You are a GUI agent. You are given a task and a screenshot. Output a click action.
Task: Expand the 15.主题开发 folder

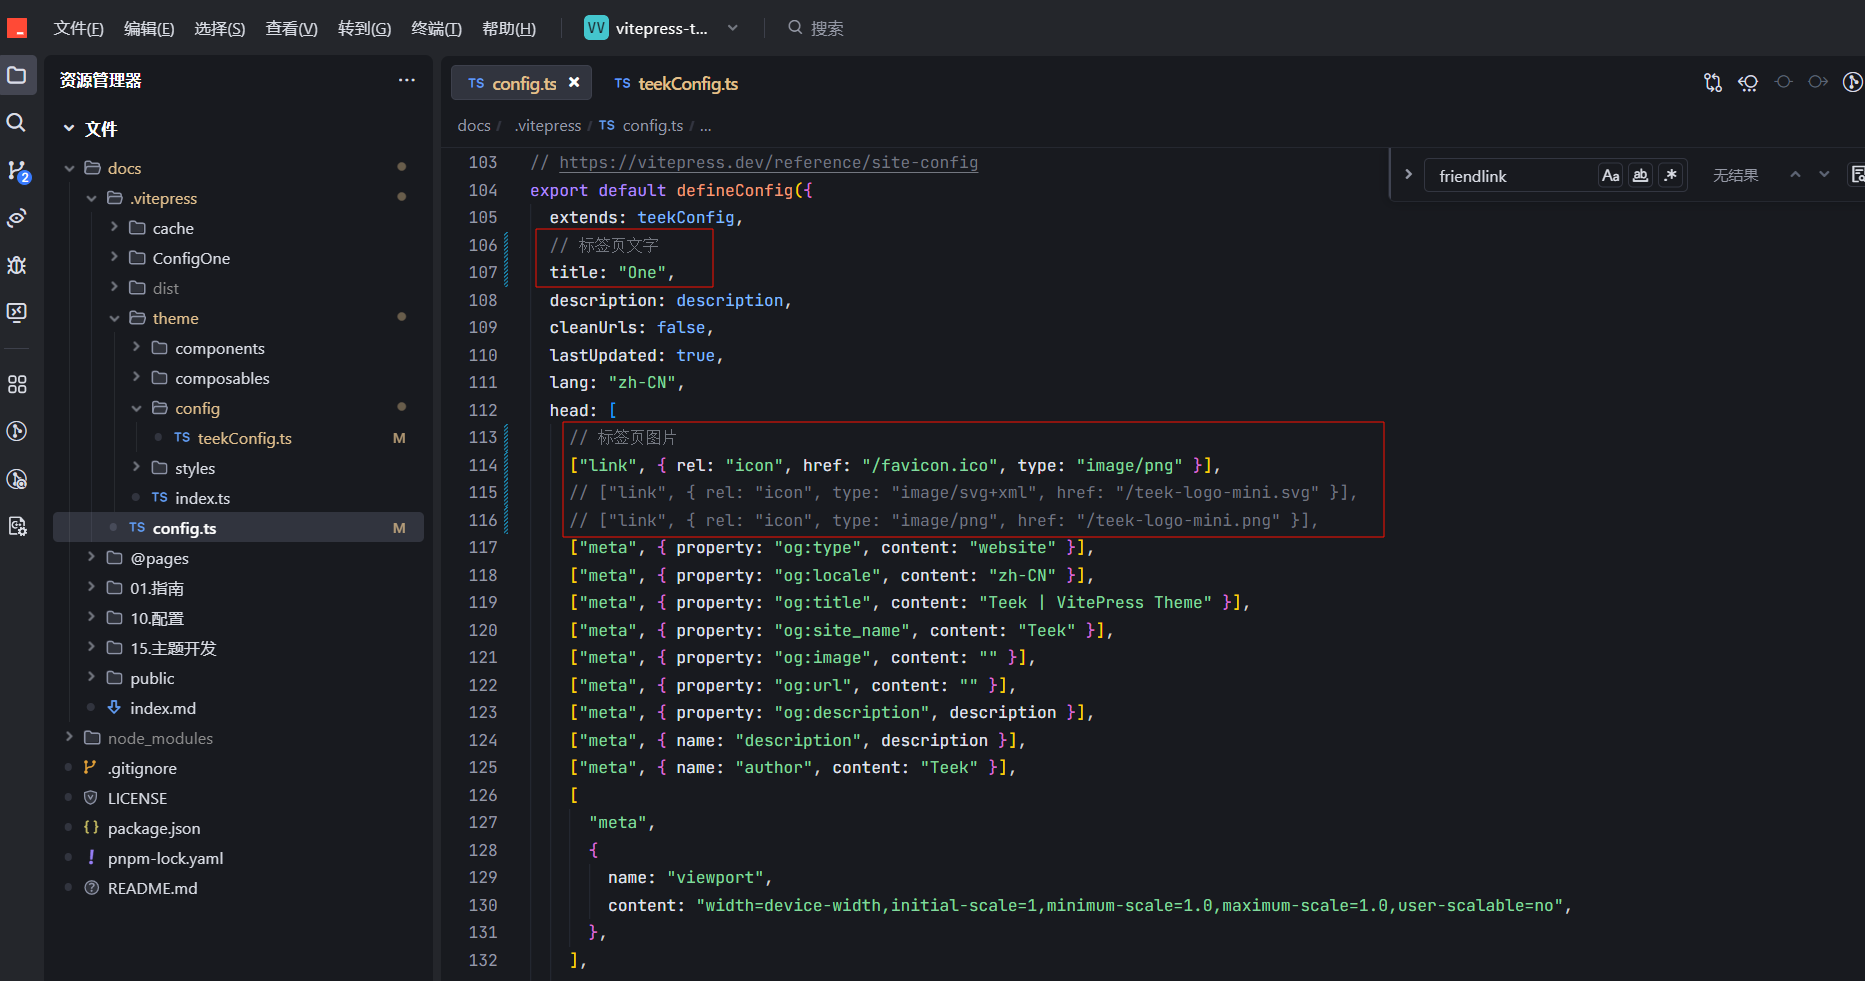[x=91, y=648]
